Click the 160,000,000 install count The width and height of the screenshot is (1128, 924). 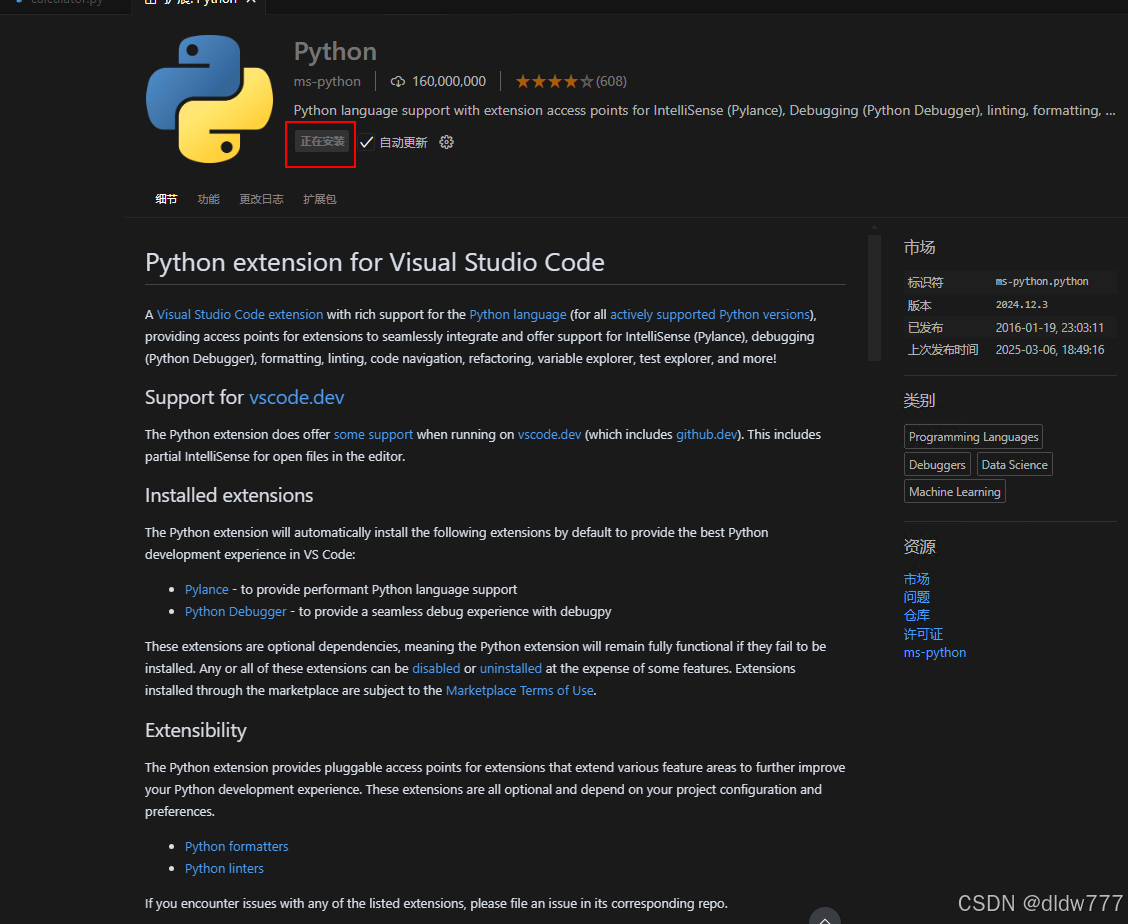[x=449, y=81]
